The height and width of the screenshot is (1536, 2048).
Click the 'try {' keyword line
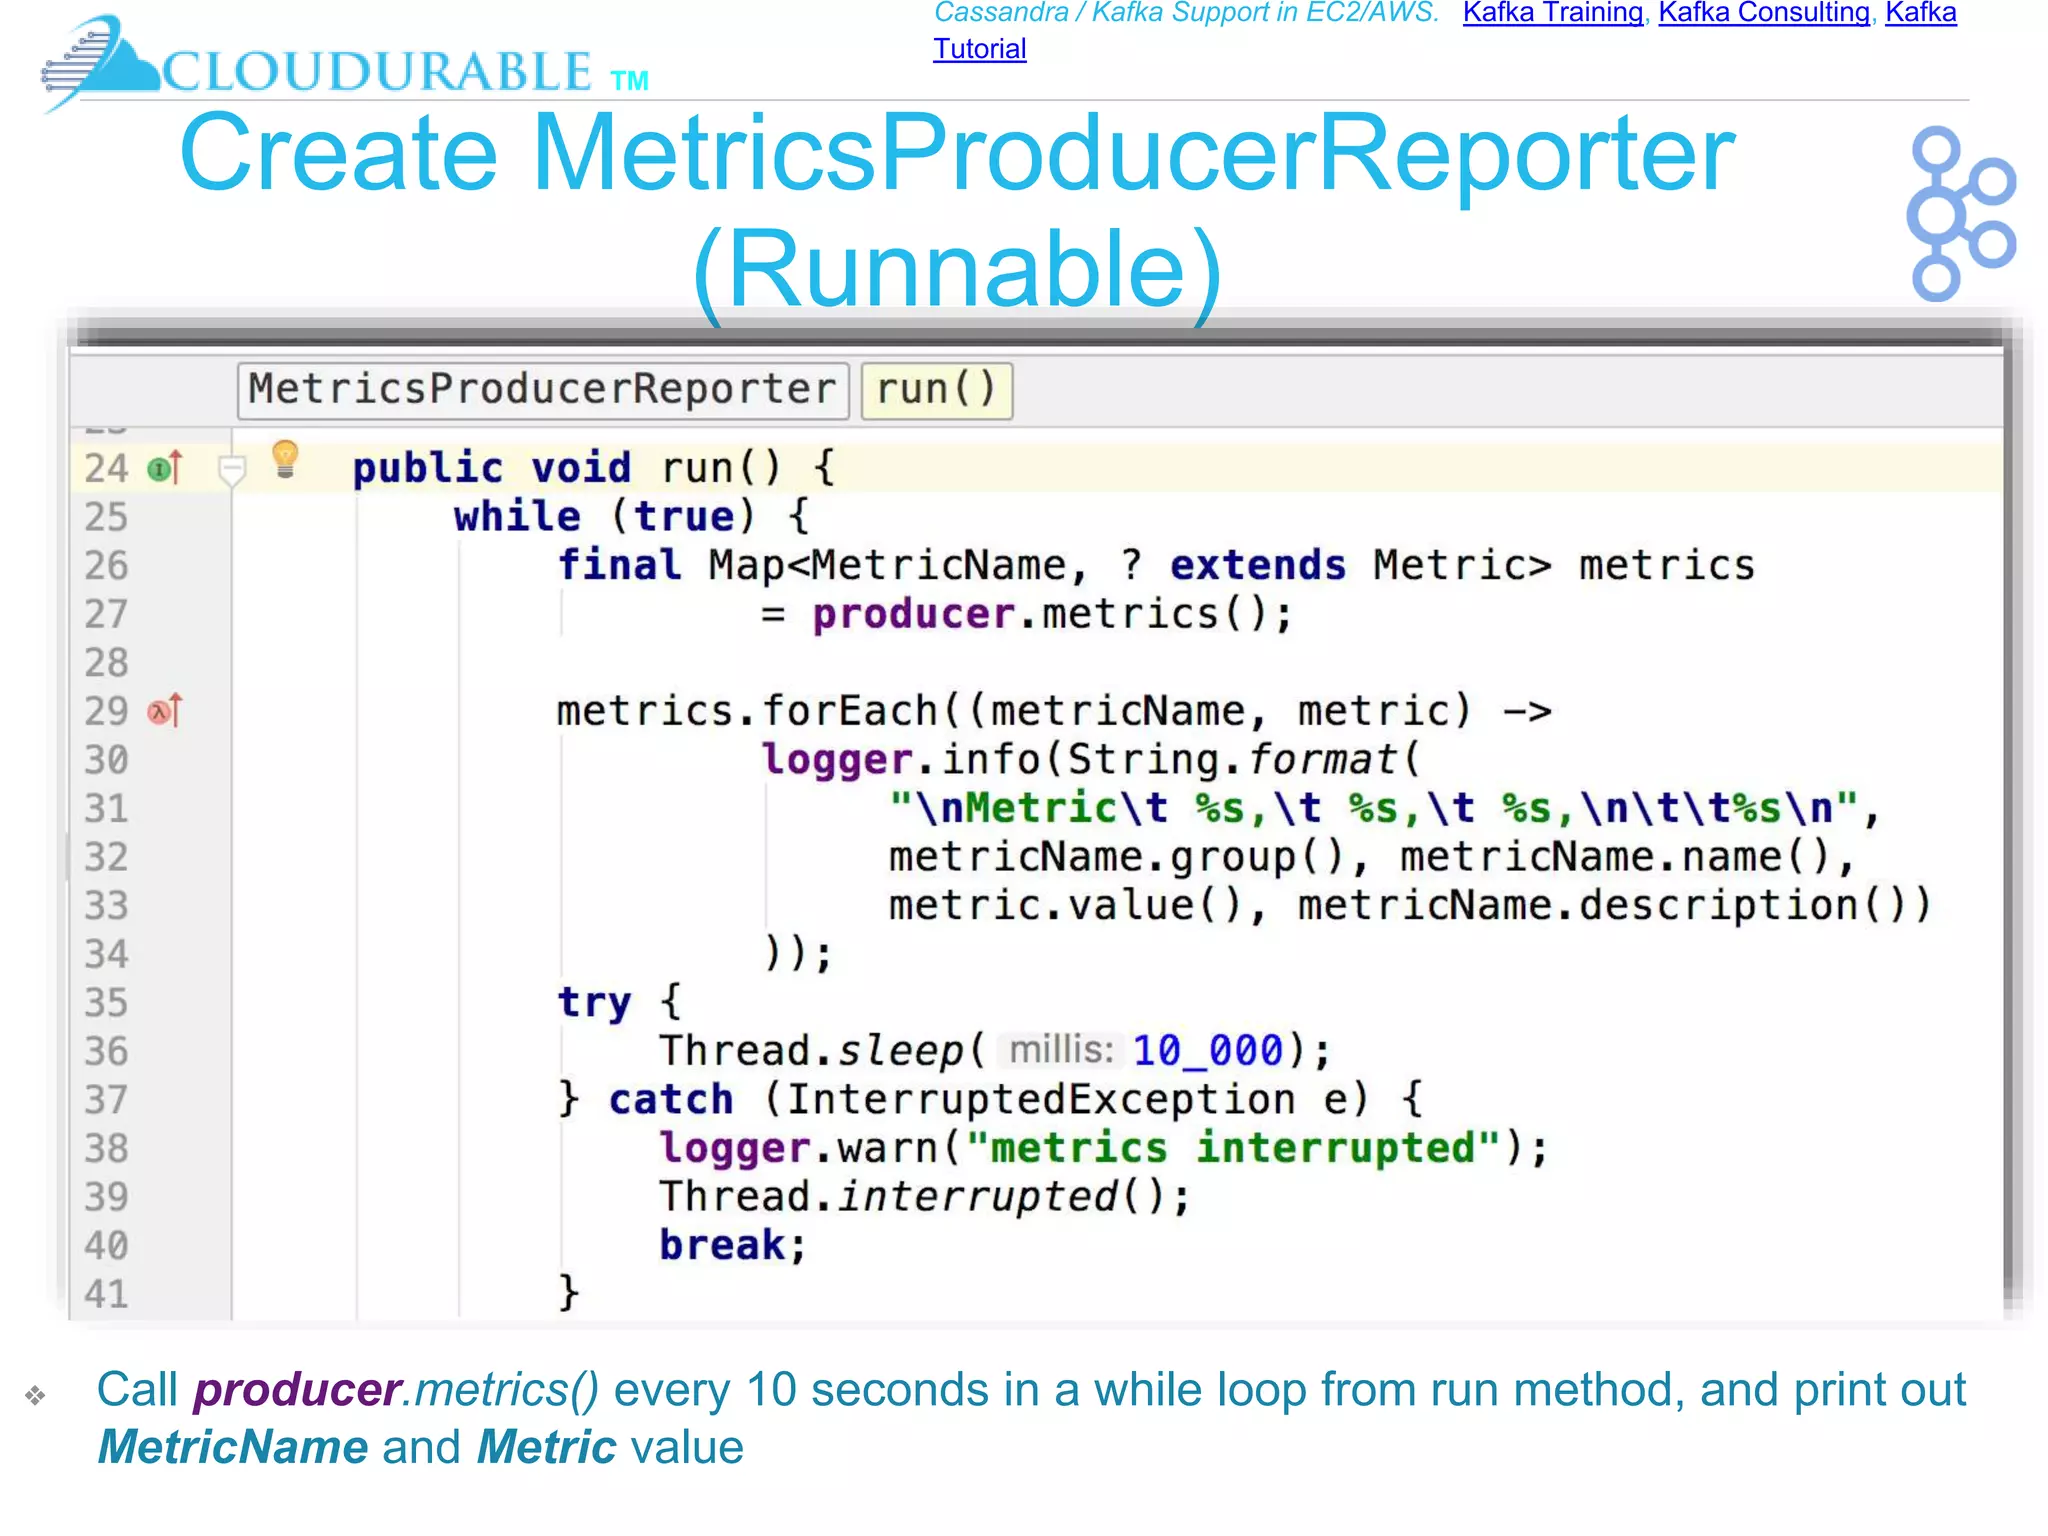pos(619,1002)
